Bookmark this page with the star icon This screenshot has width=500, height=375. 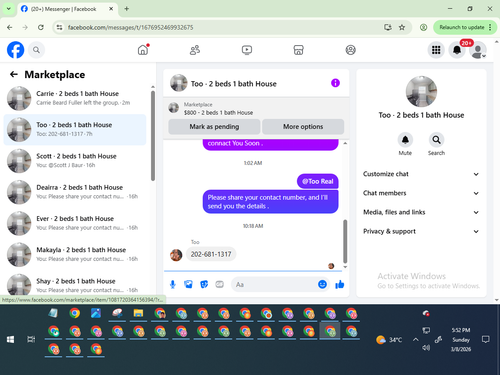coord(402,27)
